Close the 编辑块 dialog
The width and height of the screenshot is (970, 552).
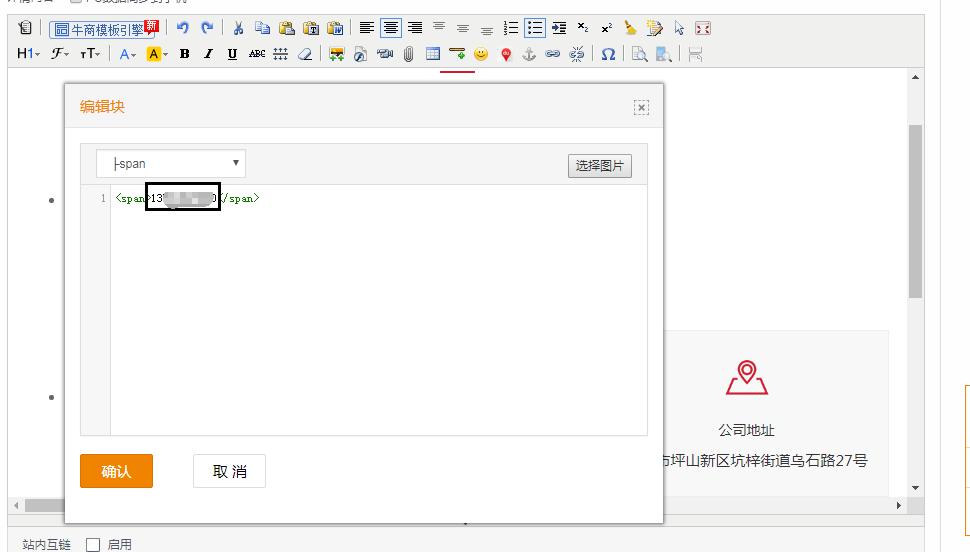click(x=642, y=108)
